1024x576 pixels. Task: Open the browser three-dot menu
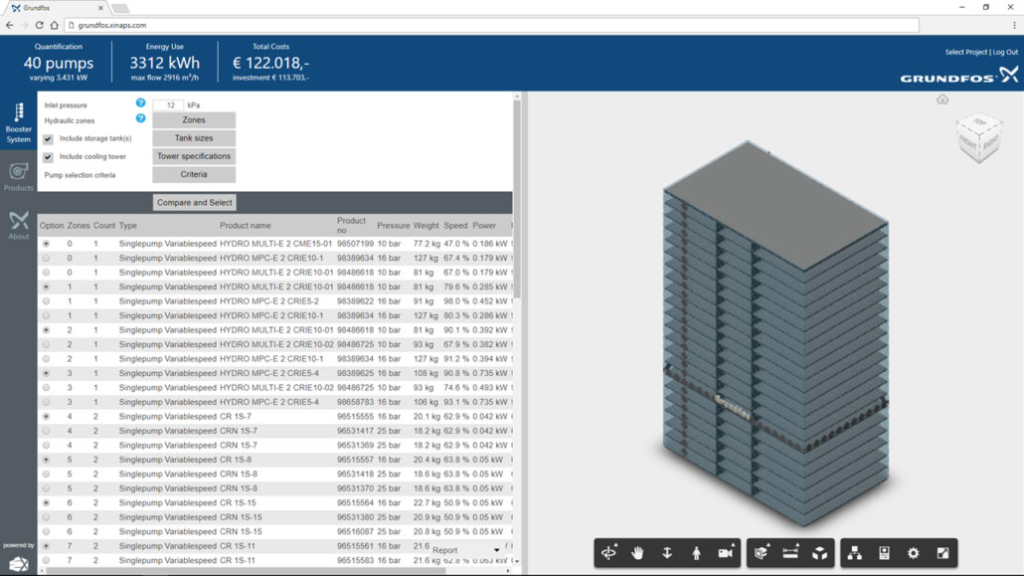(1014, 25)
